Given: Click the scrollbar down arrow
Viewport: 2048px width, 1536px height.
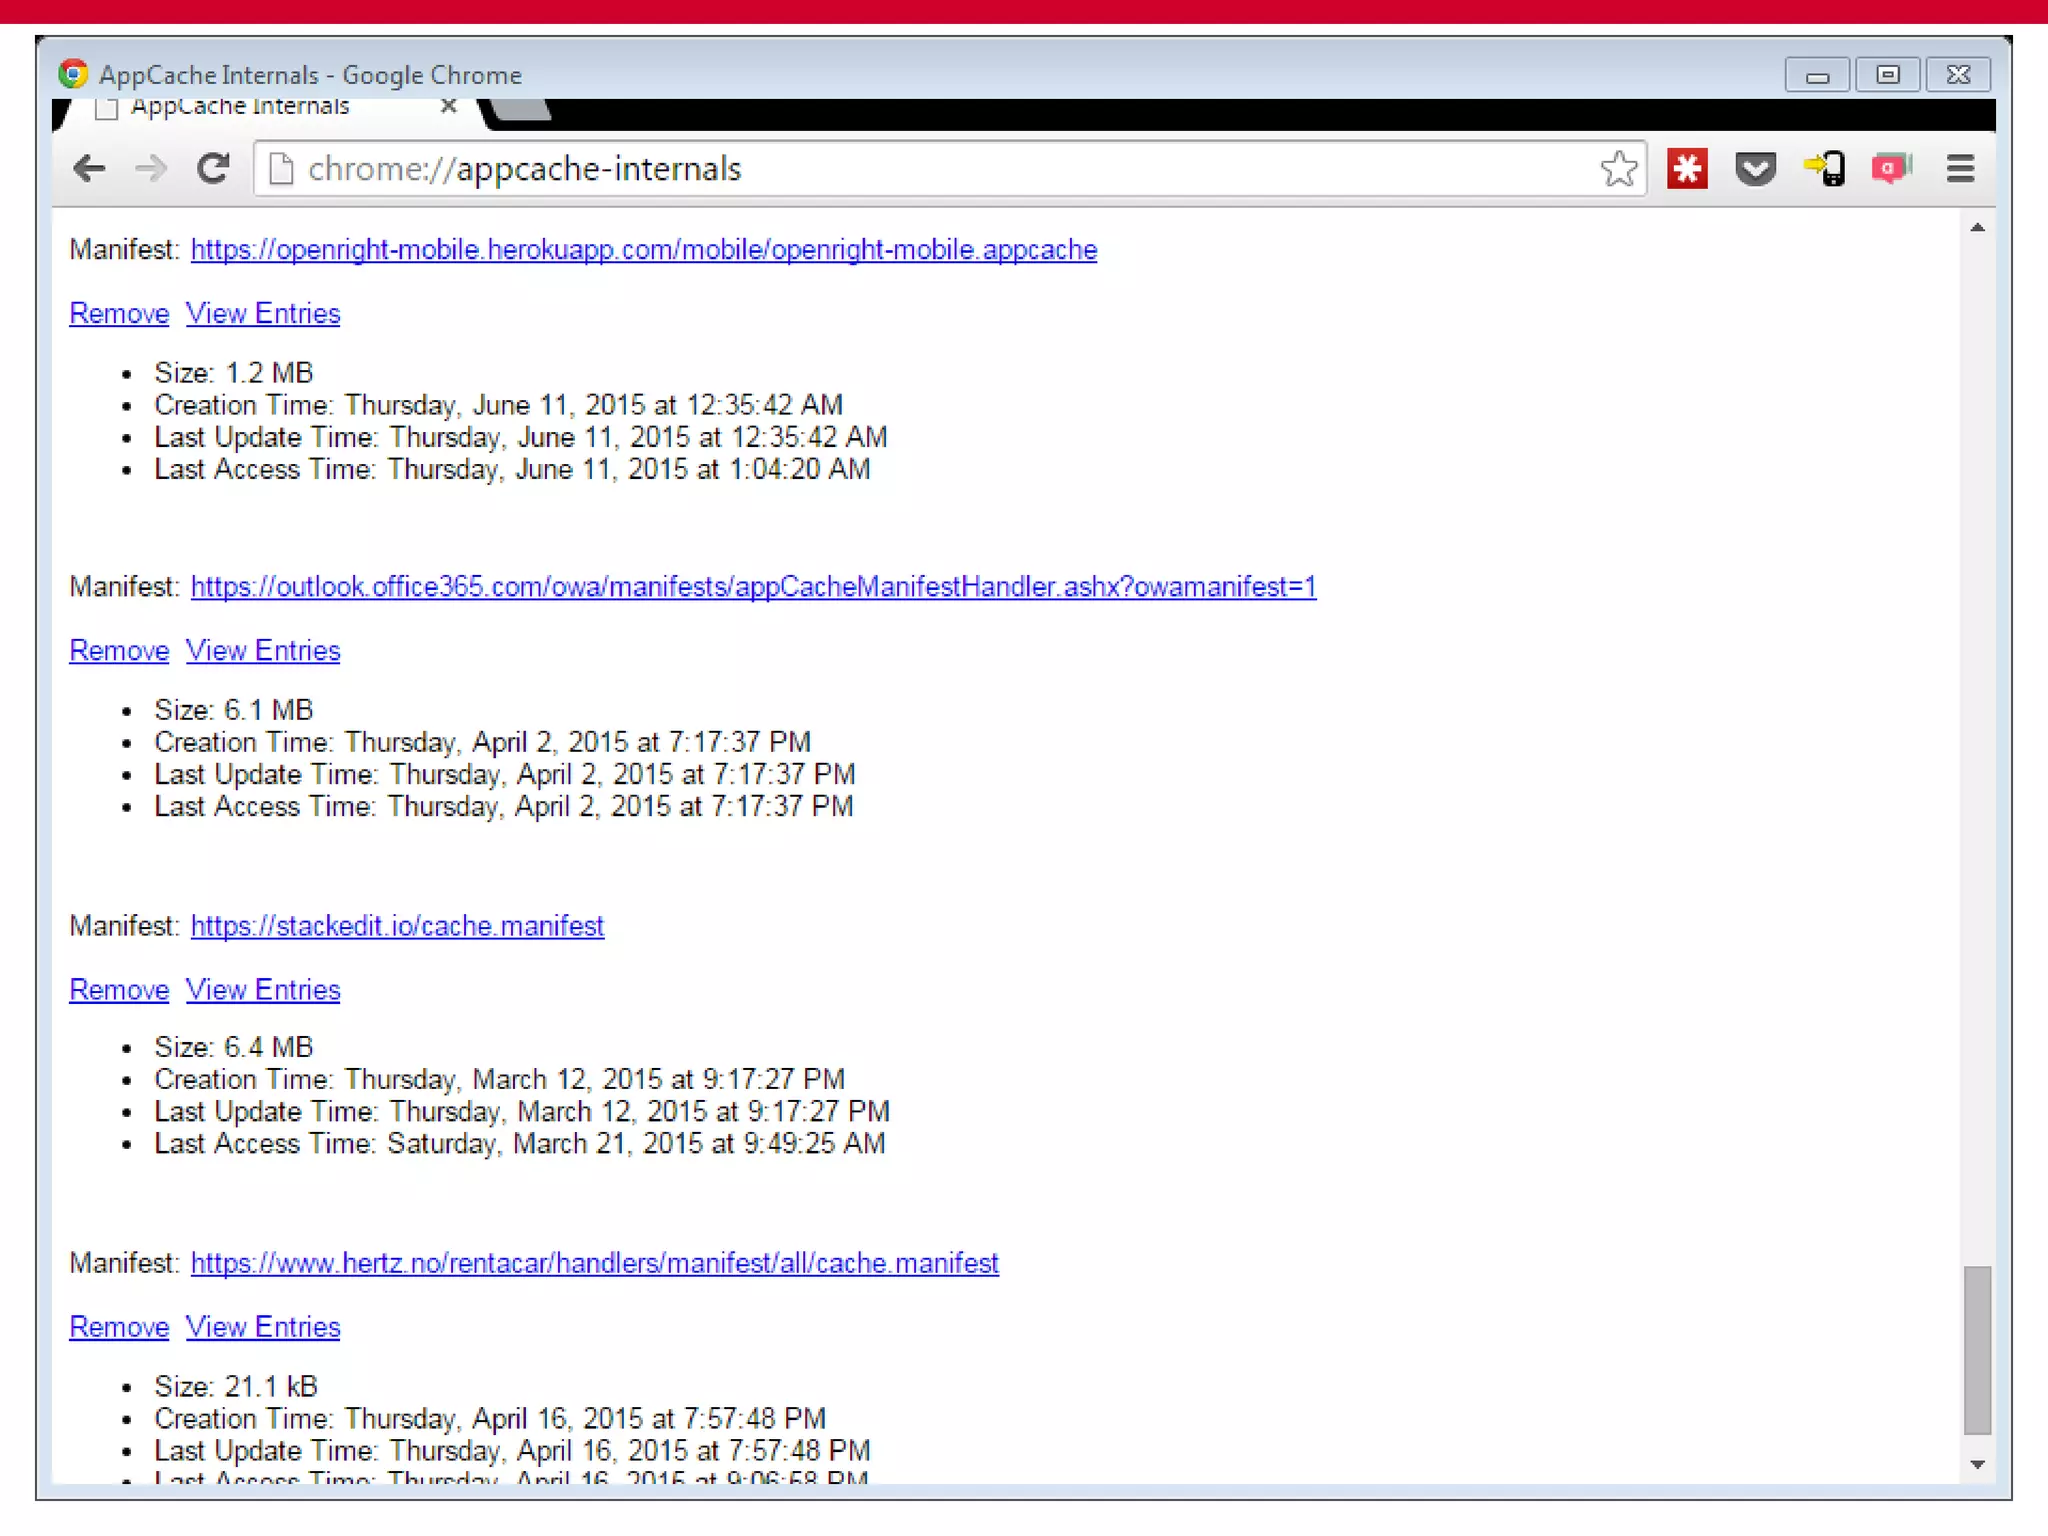Looking at the screenshot, I should (1977, 1464).
